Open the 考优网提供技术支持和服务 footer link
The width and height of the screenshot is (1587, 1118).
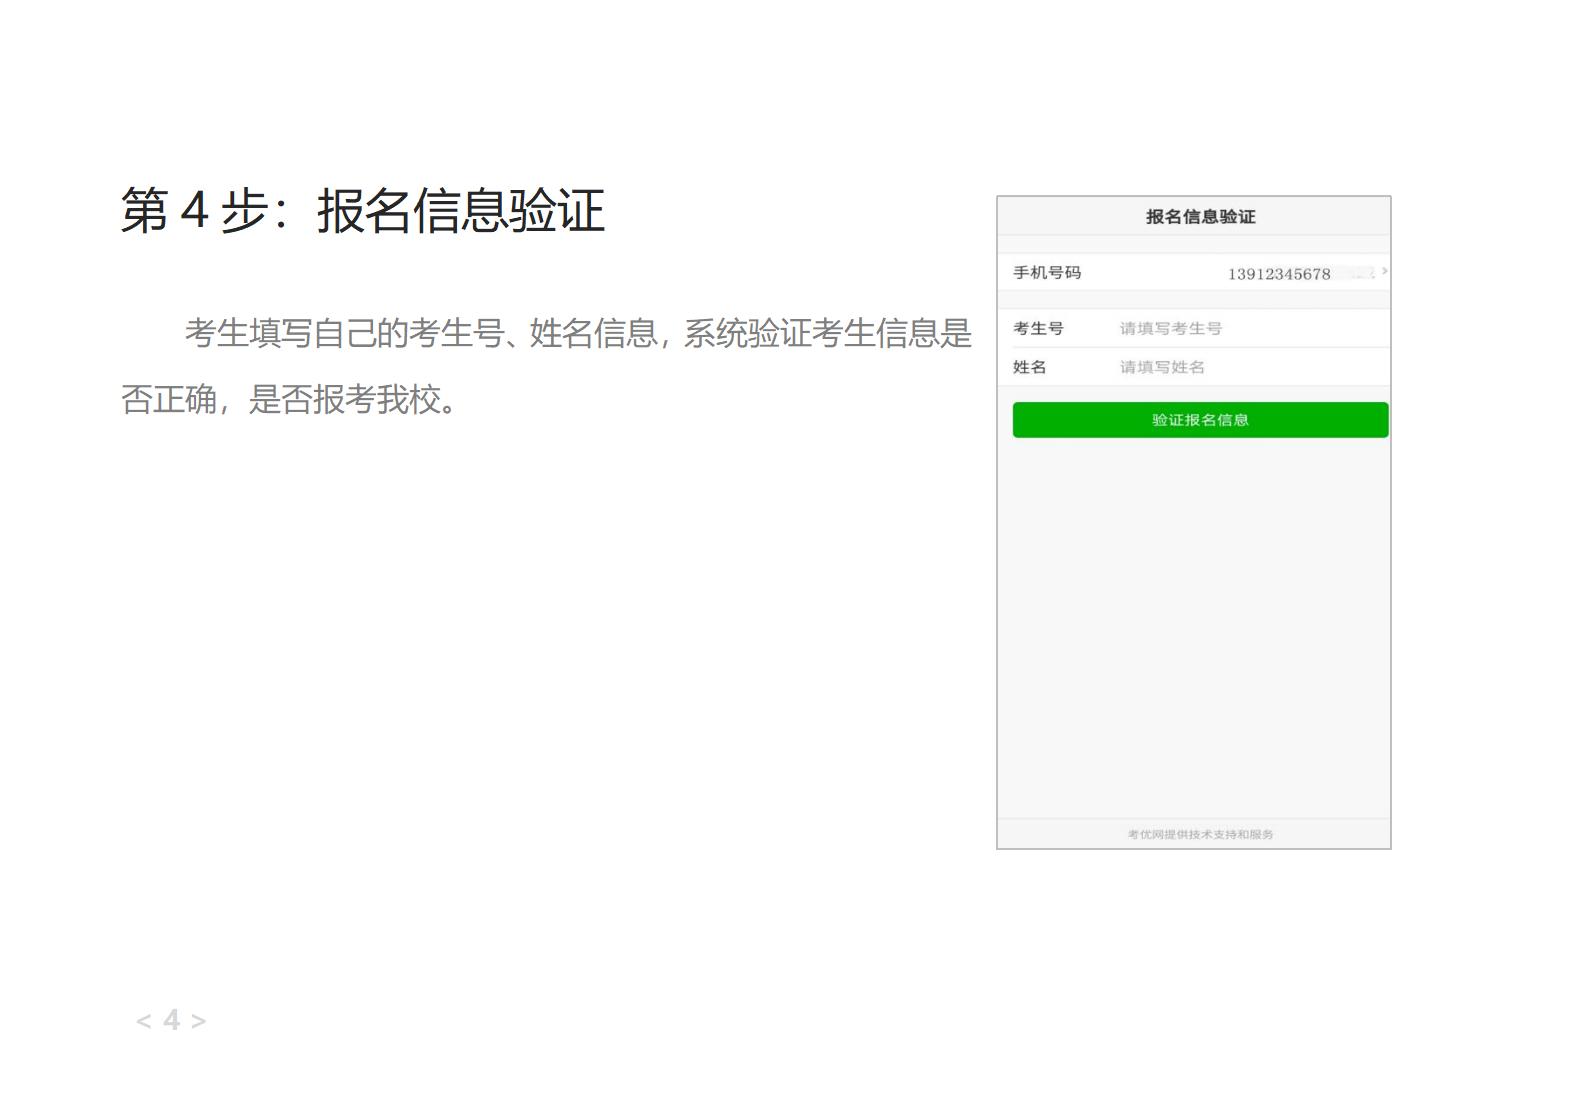pos(1200,834)
